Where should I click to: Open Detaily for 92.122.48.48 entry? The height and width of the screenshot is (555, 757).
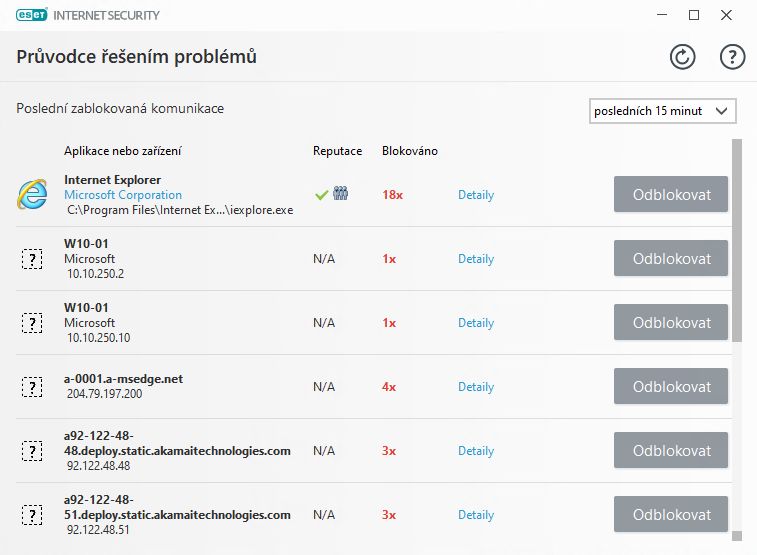476,451
